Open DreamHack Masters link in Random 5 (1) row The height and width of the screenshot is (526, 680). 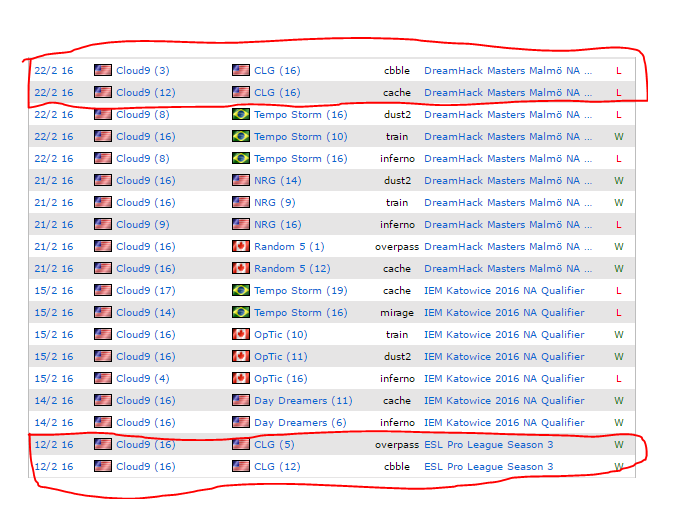pyautogui.click(x=508, y=247)
